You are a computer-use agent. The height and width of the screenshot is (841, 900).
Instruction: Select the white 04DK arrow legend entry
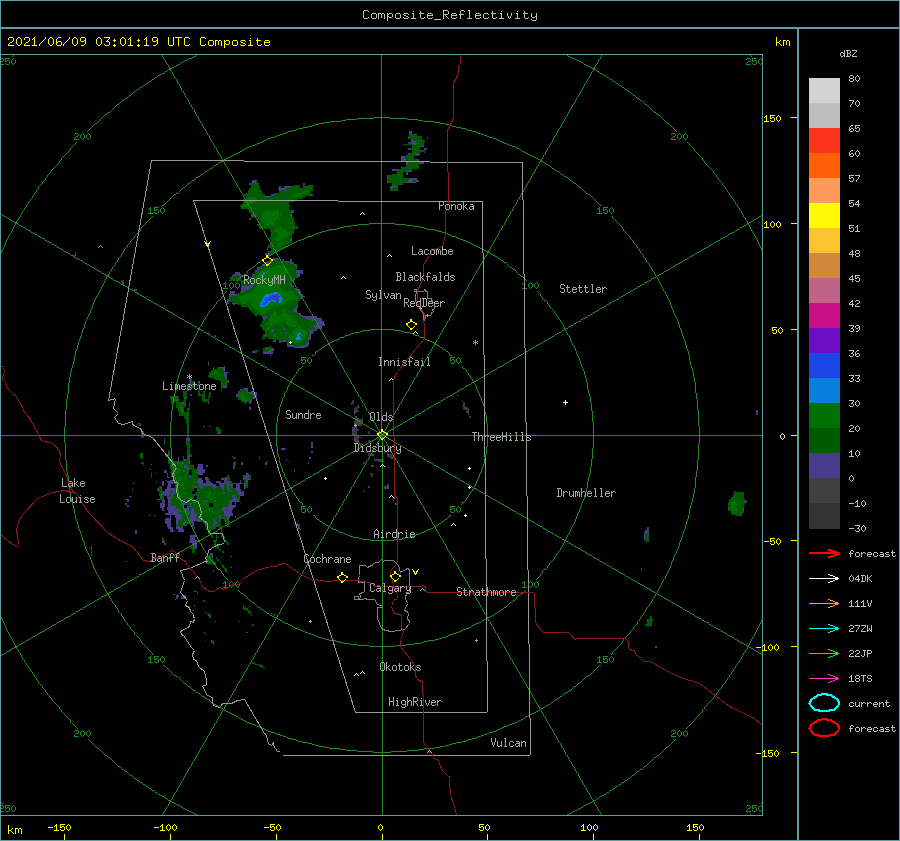pos(824,579)
